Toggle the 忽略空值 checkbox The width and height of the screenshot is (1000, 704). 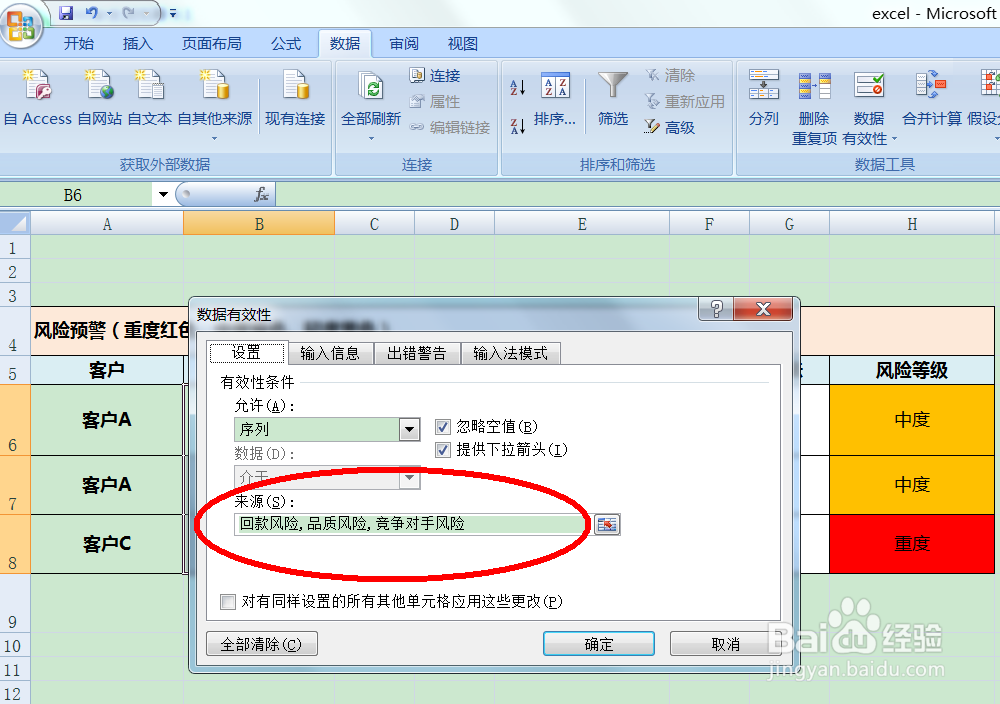[x=442, y=426]
